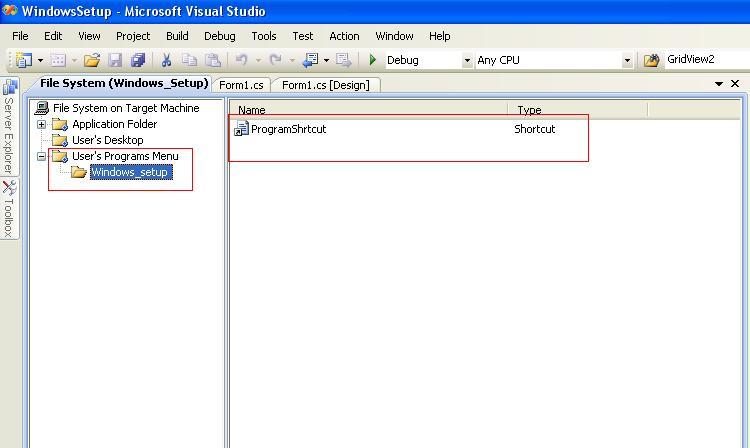Click the Save All icon
The height and width of the screenshot is (448, 750).
click(x=138, y=60)
